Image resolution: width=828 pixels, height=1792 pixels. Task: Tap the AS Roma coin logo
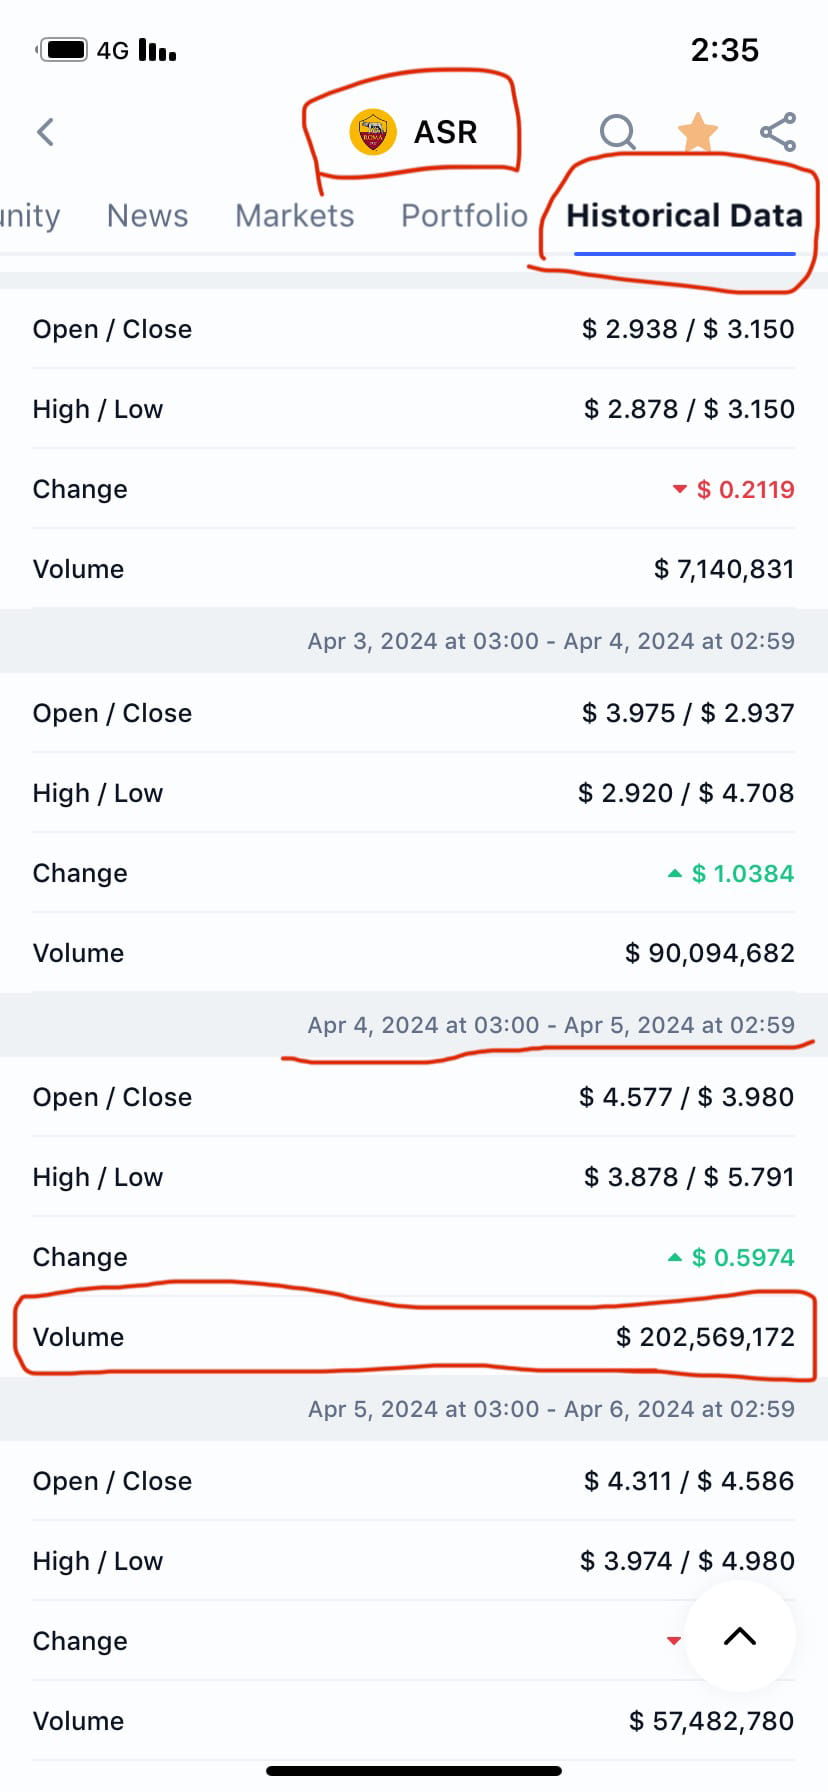pos(373,132)
